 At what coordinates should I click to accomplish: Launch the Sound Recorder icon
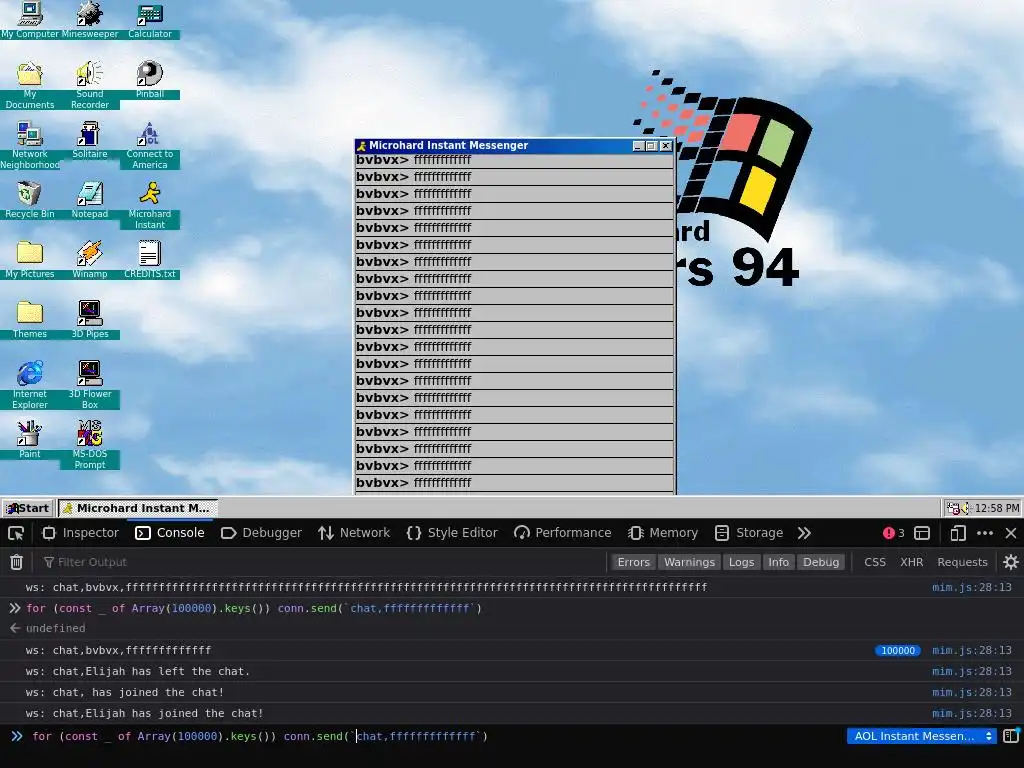coord(89,85)
